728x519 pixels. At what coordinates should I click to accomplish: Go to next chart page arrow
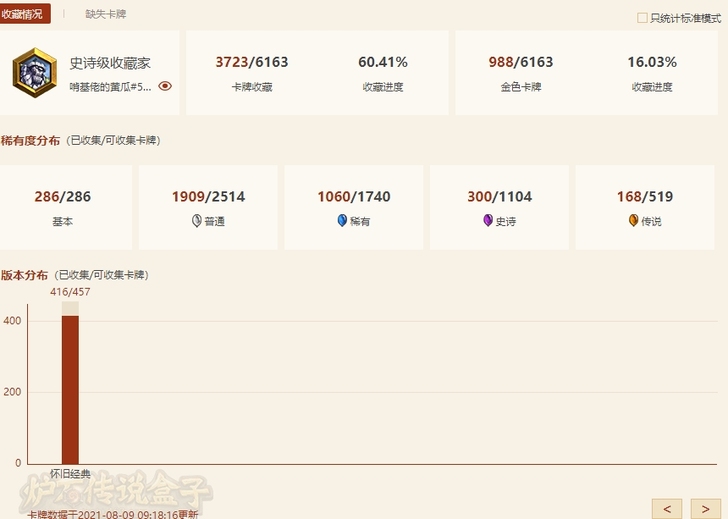(x=706, y=509)
